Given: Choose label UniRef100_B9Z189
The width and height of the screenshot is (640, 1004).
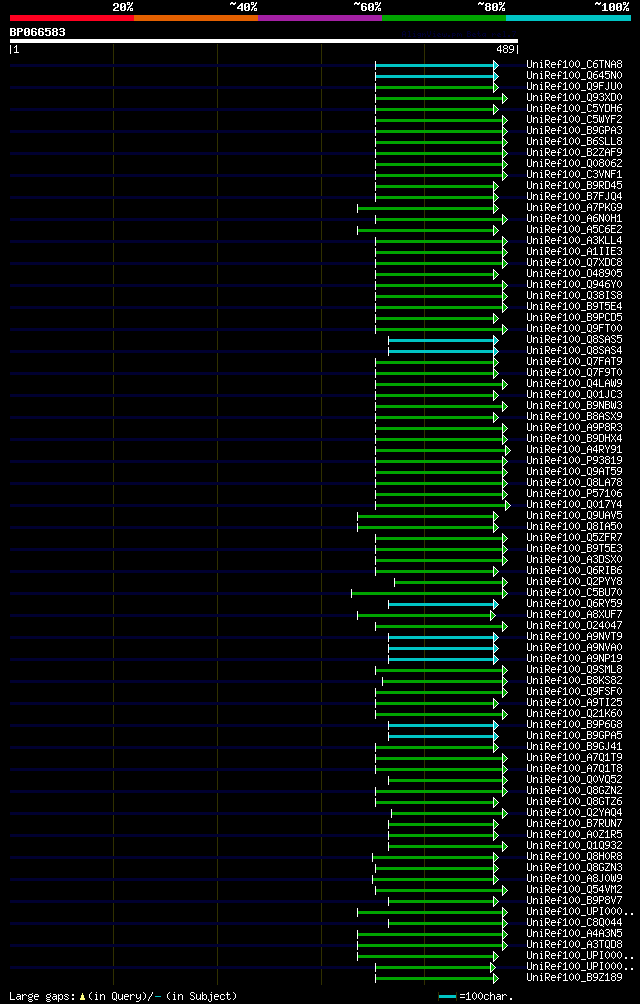Looking at the screenshot, I should (573, 977).
